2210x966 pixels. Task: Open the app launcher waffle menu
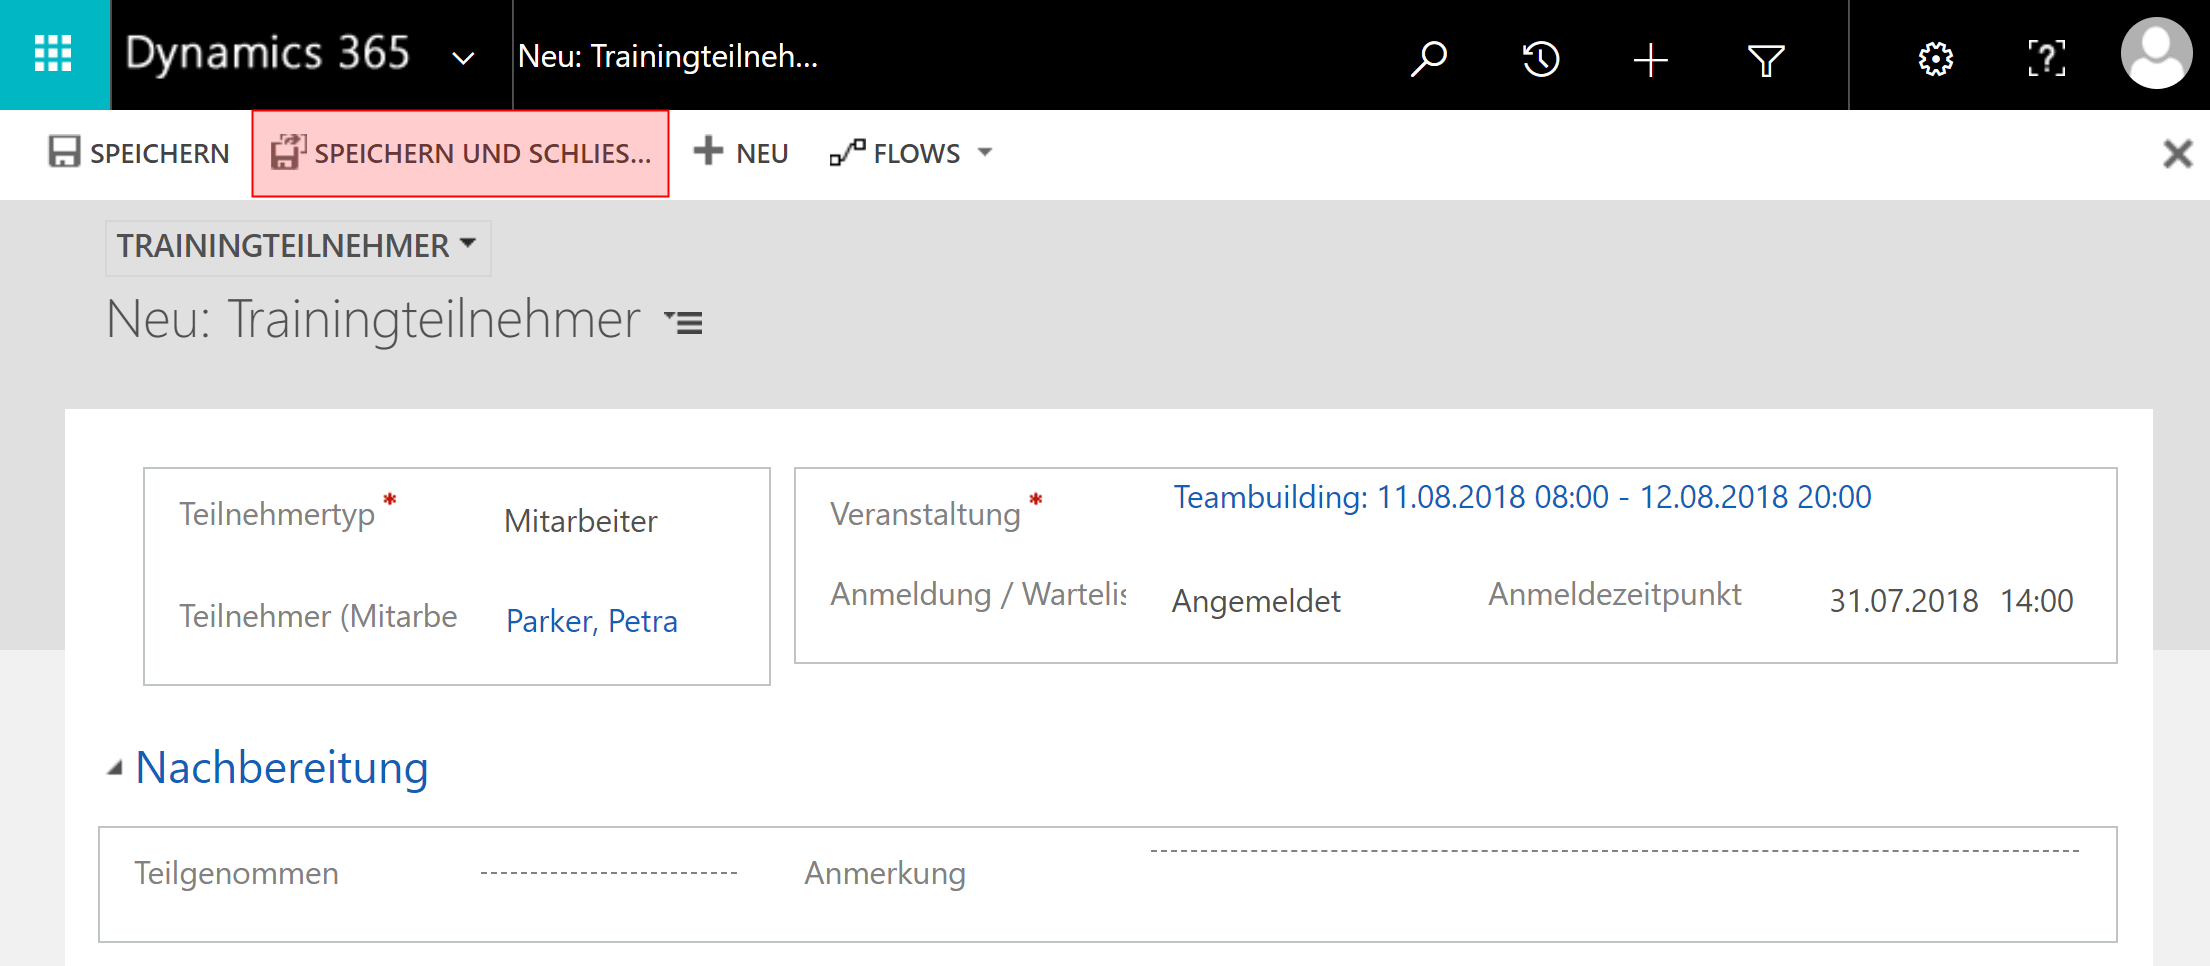click(54, 54)
